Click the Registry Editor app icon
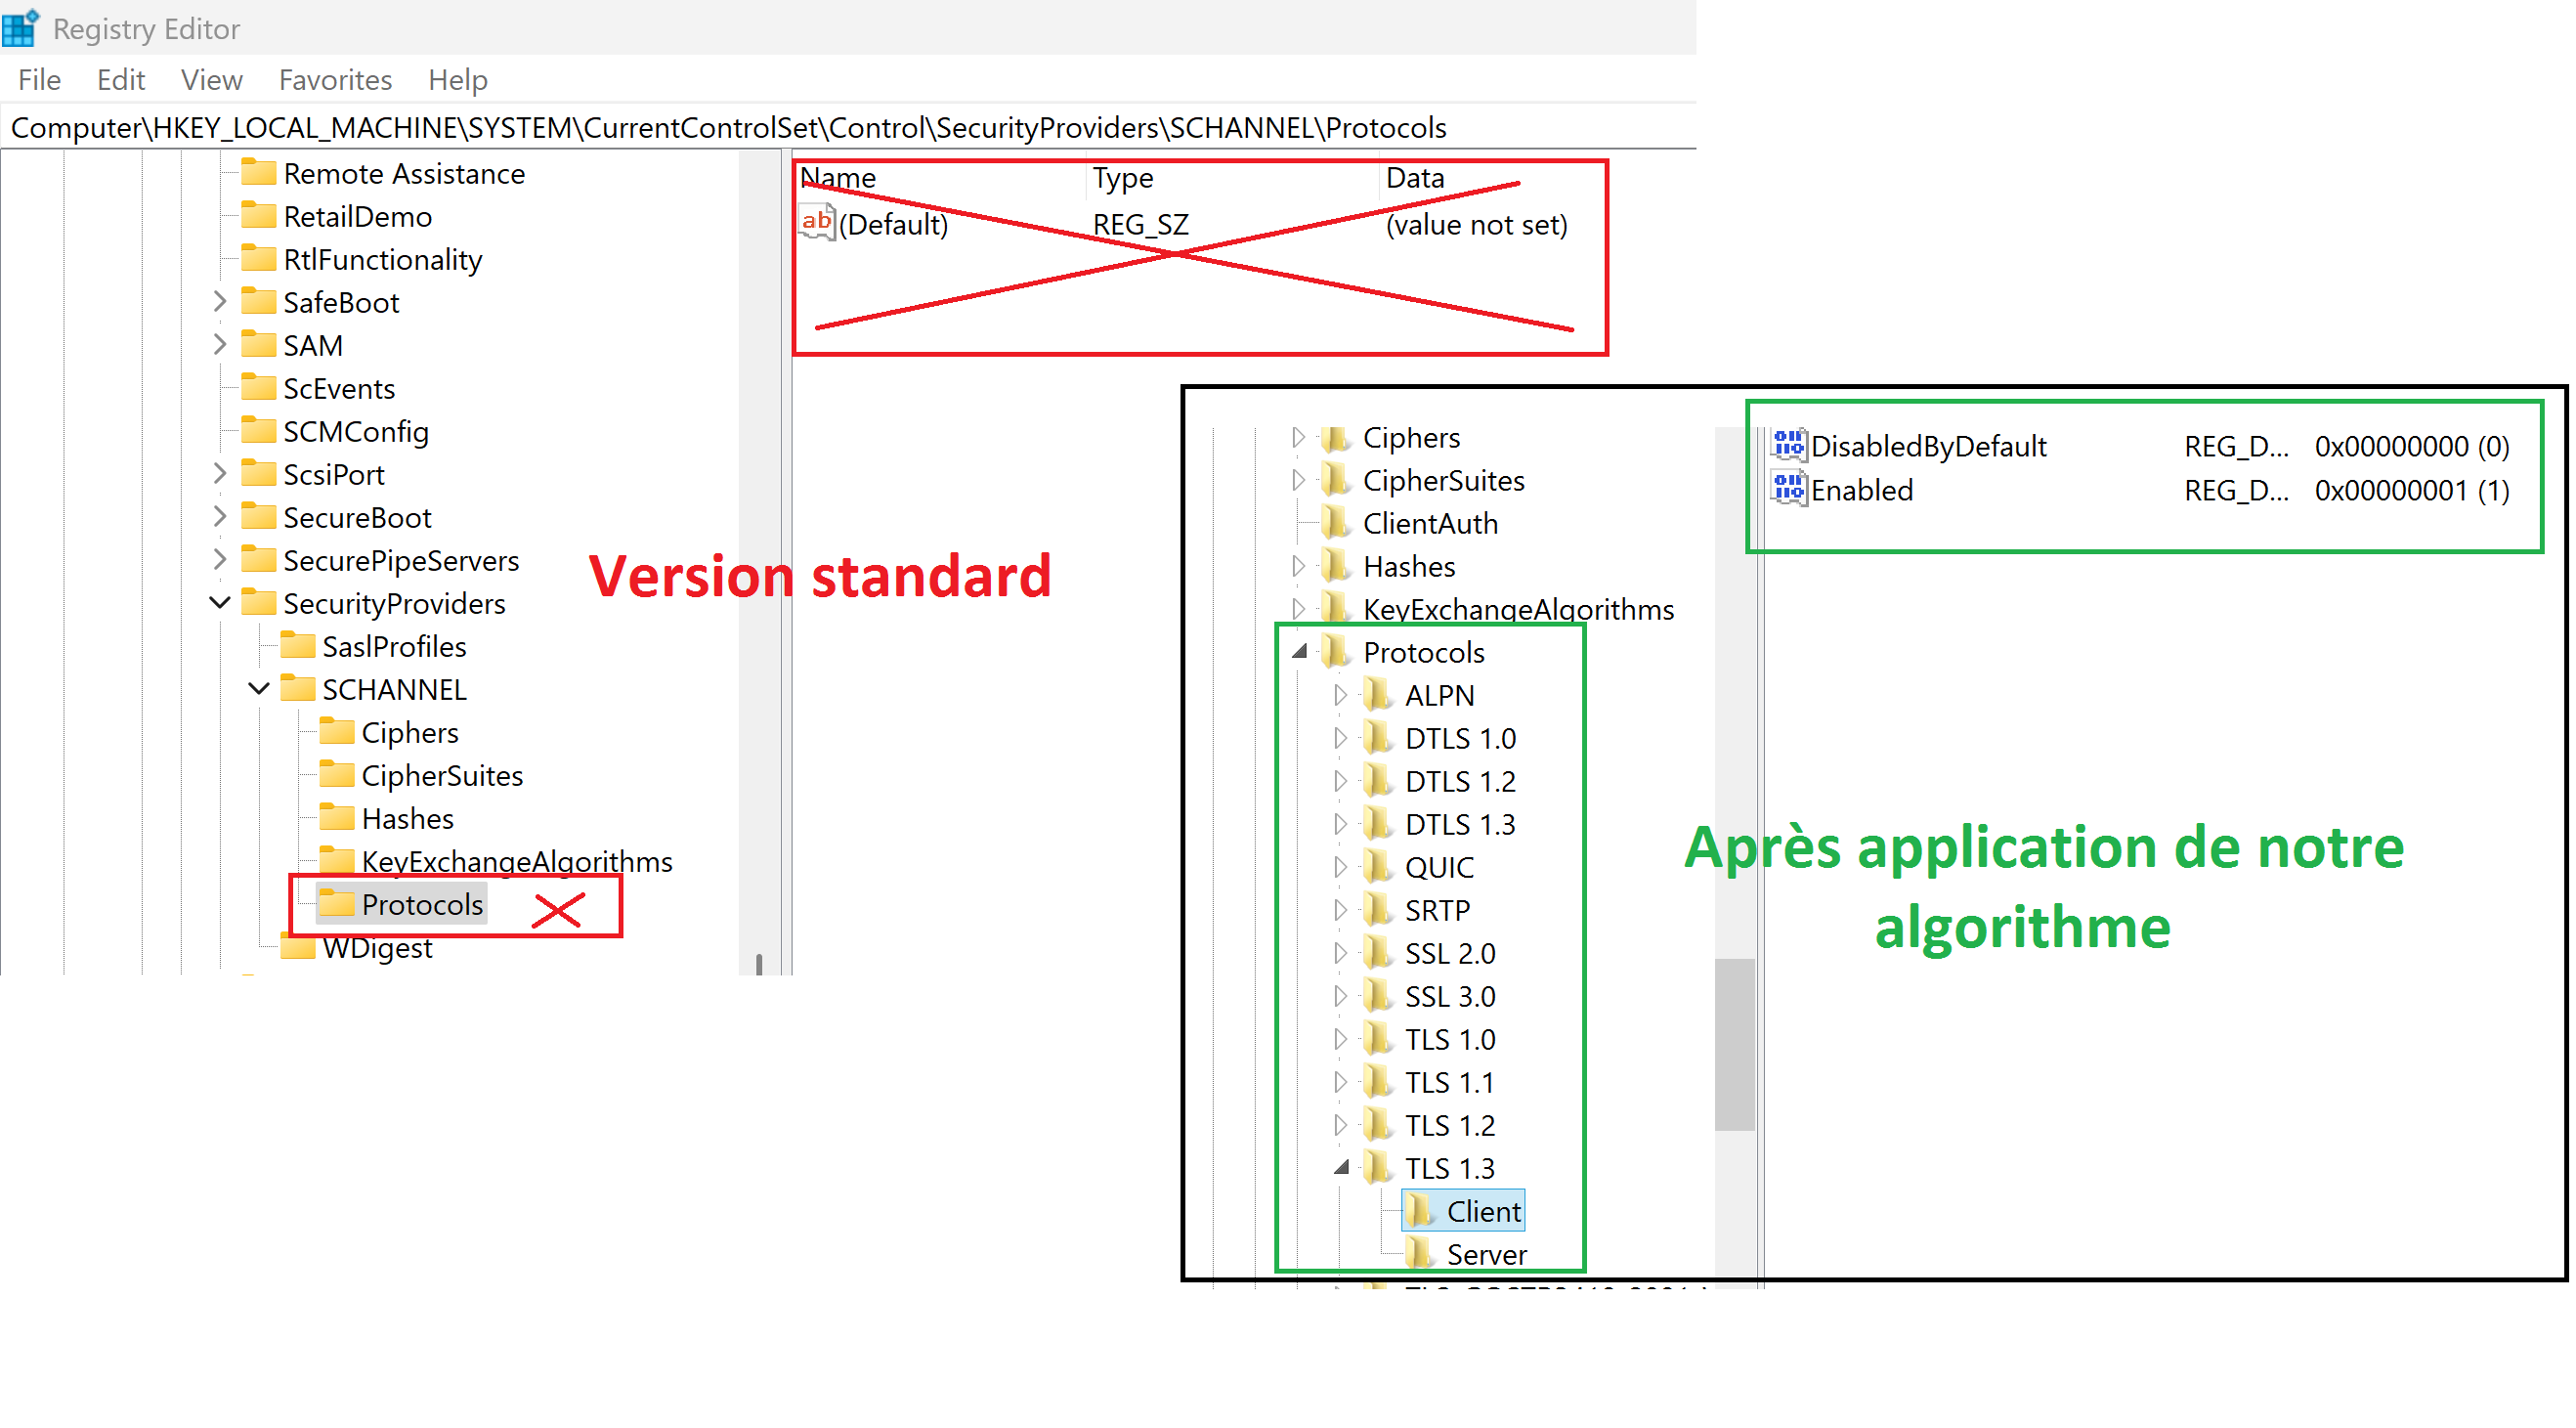 pos(20,28)
